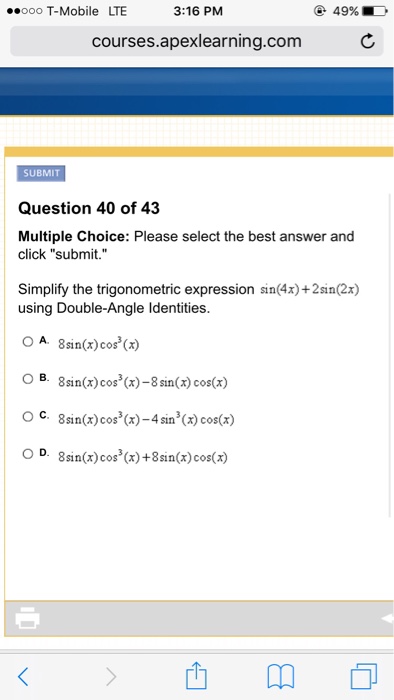The width and height of the screenshot is (394, 700).
Task: Tap the Safari forward arrow
Action: tap(112, 677)
